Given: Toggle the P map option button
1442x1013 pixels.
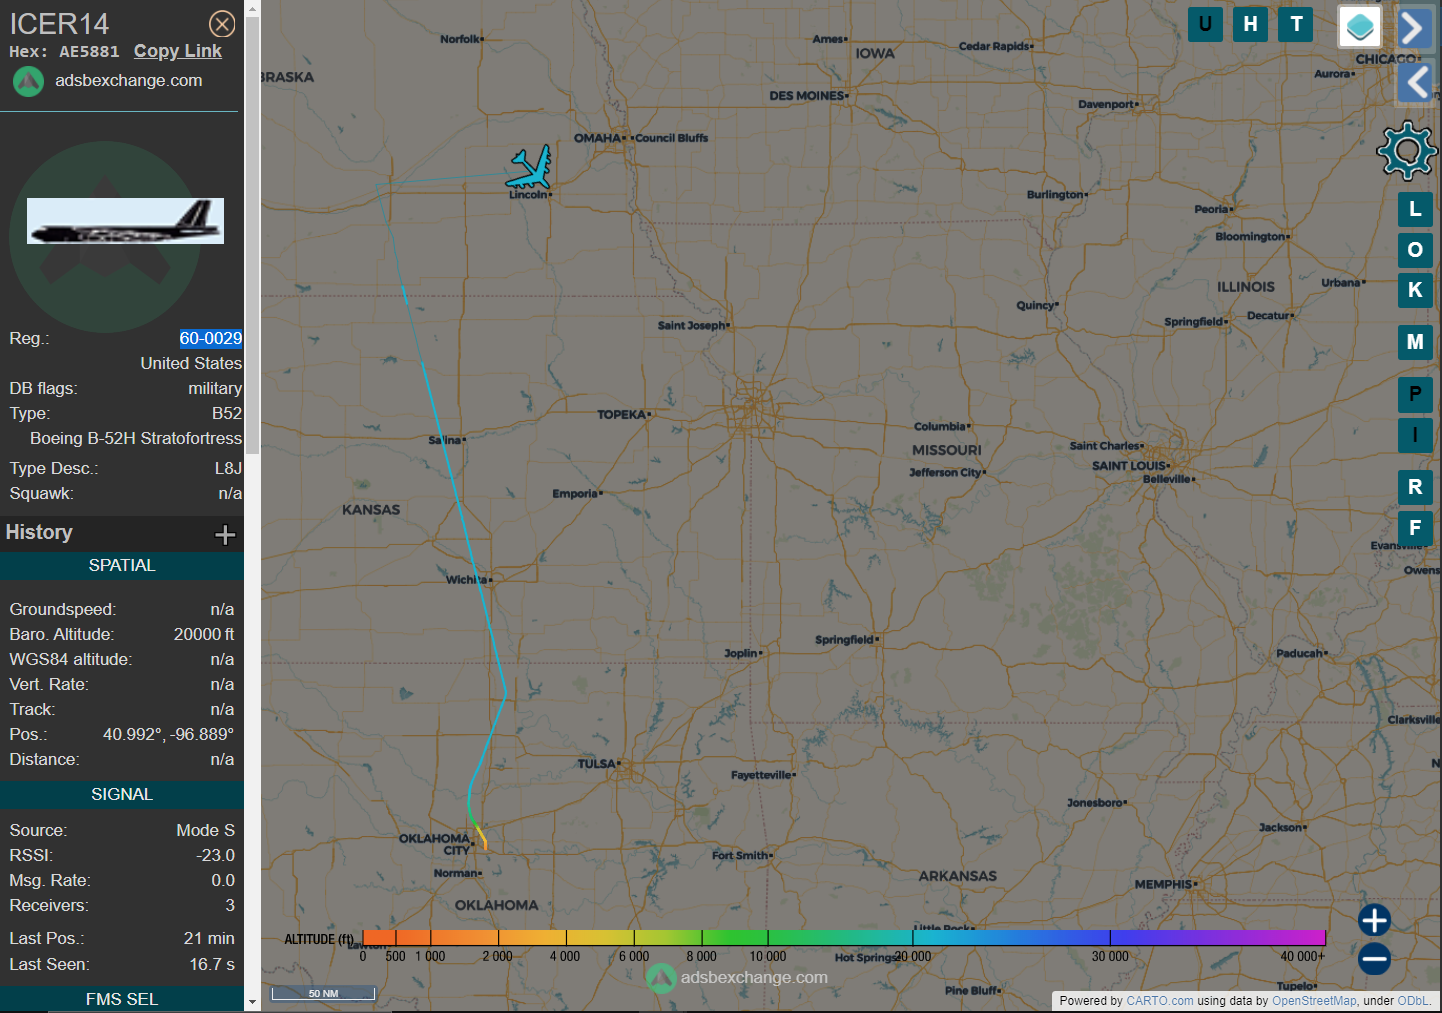Looking at the screenshot, I should point(1415,394).
